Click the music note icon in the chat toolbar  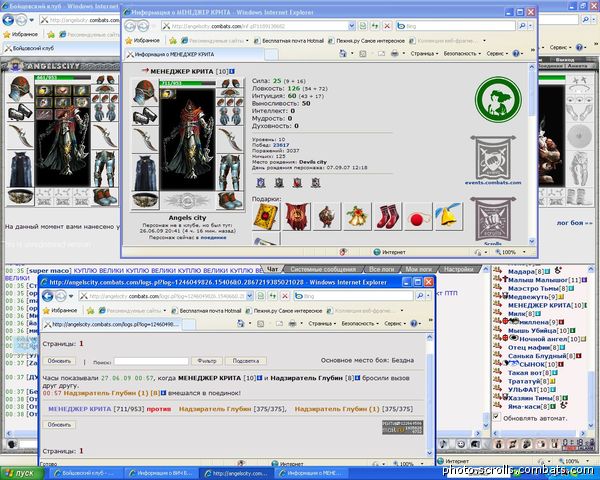click(x=444, y=444)
